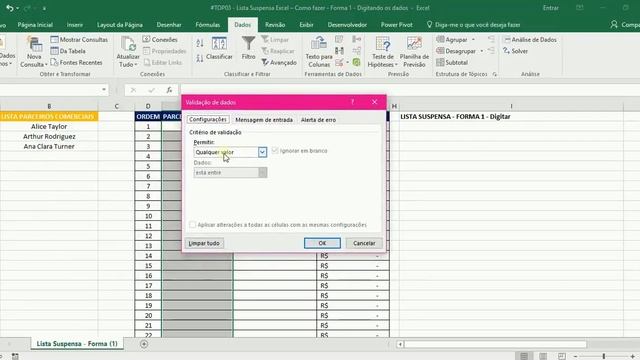640x360 pixels.
Task: Click Mostrar Consultas
Action: [x=79, y=40]
